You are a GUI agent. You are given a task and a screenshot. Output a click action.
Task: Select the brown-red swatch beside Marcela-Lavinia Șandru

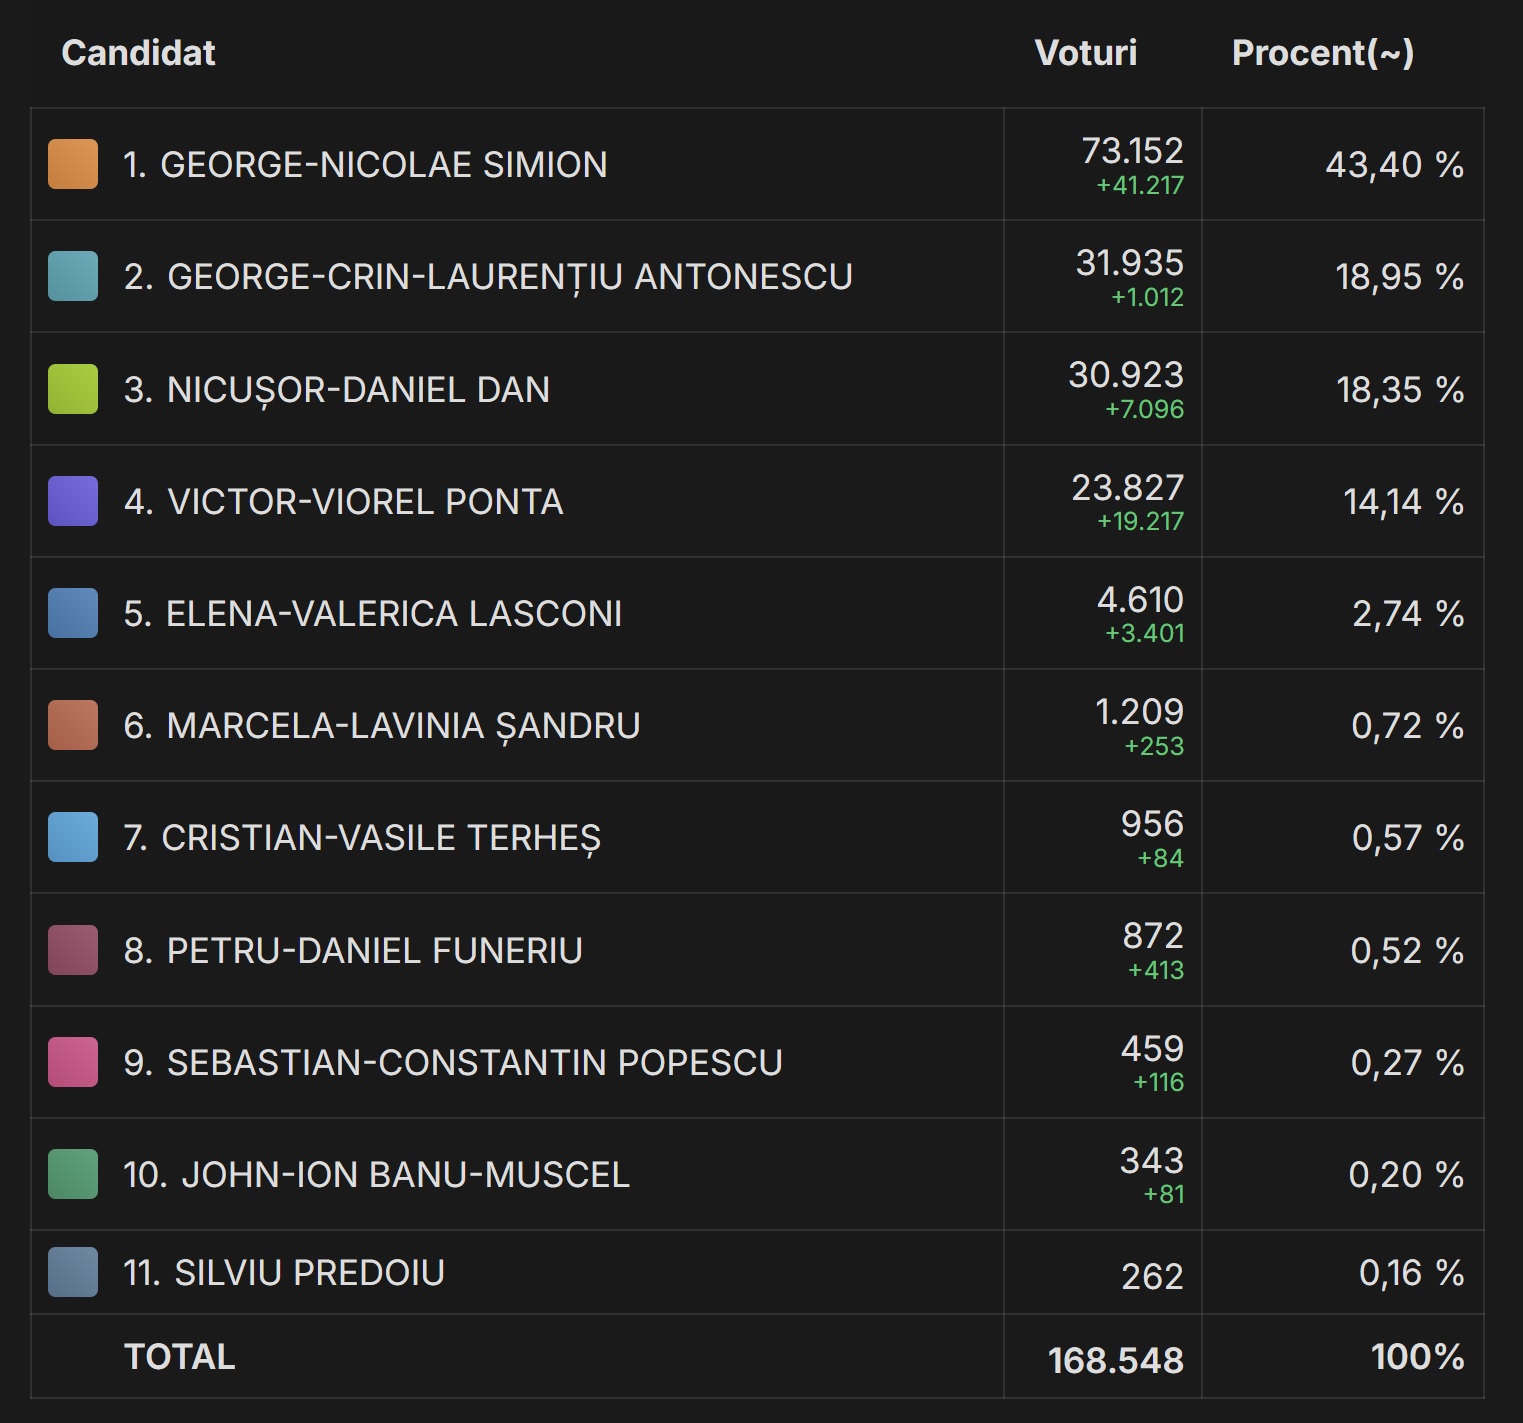tap(73, 725)
